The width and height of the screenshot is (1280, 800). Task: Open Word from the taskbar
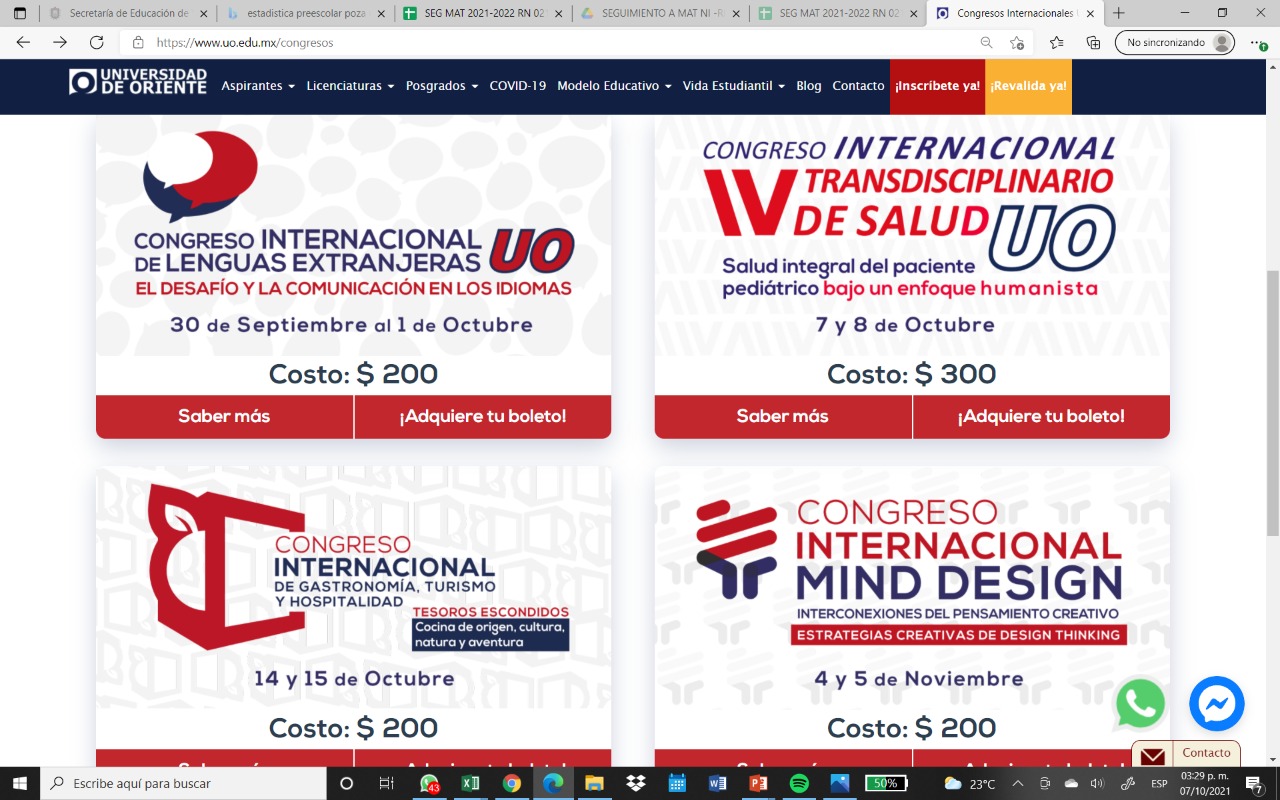(x=717, y=783)
